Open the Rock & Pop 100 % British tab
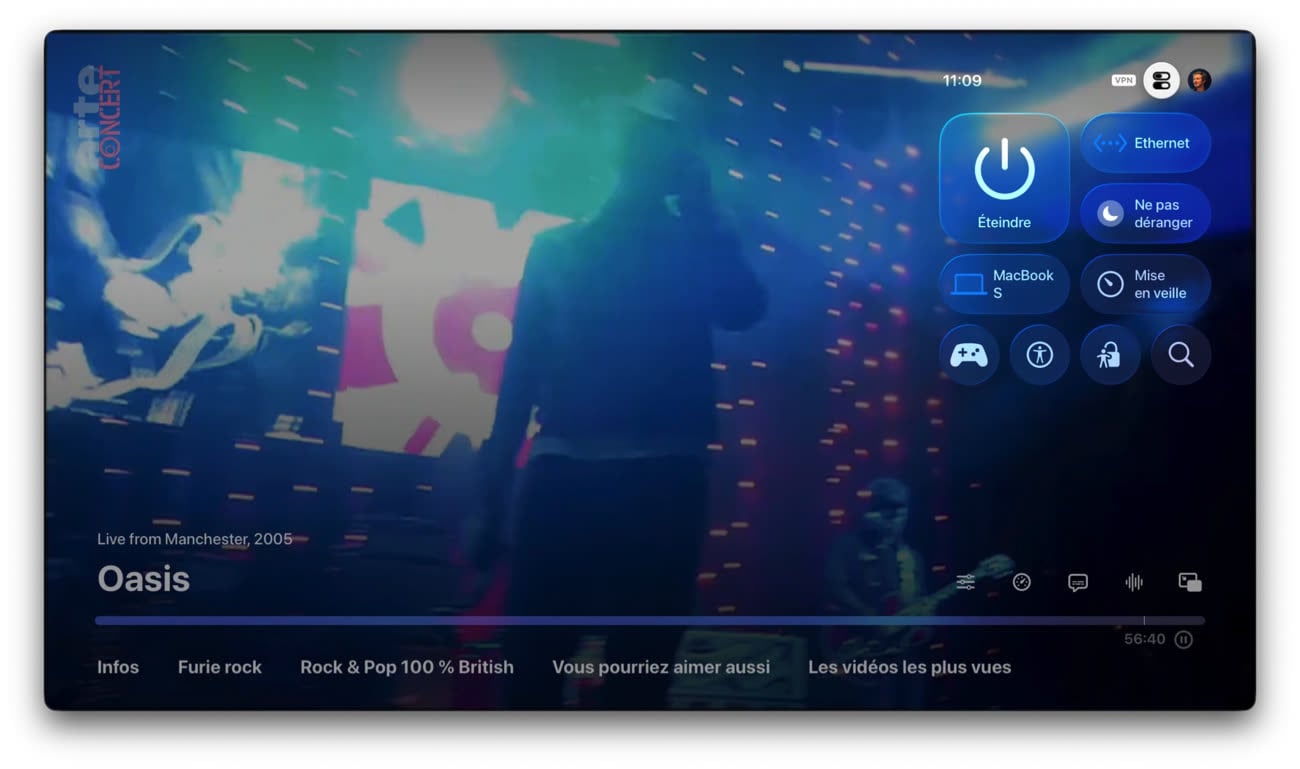Screen dimensions: 1300x769 [x=407, y=667]
